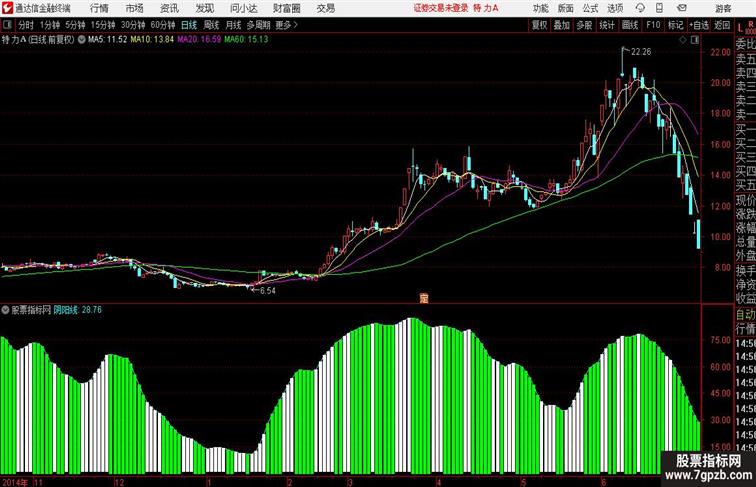Viewport: 756px width, 487px height.
Task: Click the 阴阳线: 28.76 indicator value
Action: [78, 310]
